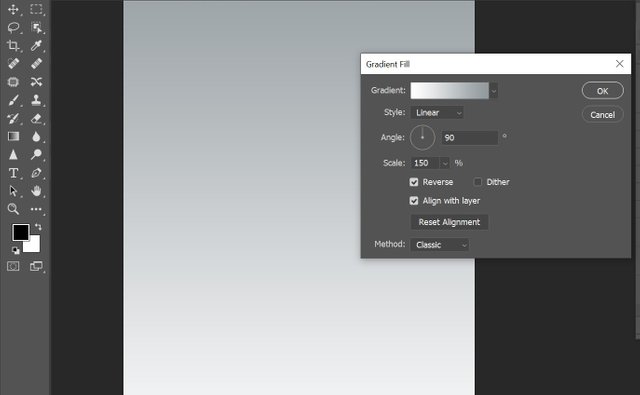Select the Path Selection tool
The image size is (640, 395).
coord(13,191)
